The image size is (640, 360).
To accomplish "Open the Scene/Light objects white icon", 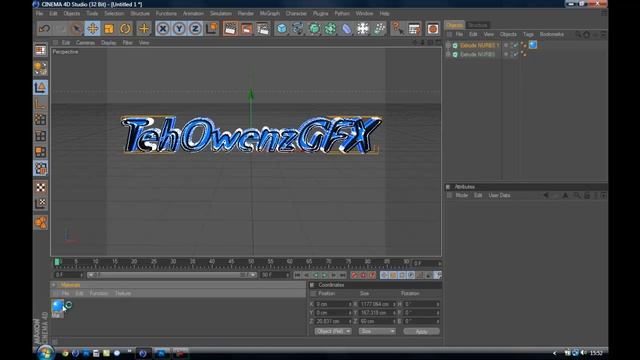I will click(362, 29).
